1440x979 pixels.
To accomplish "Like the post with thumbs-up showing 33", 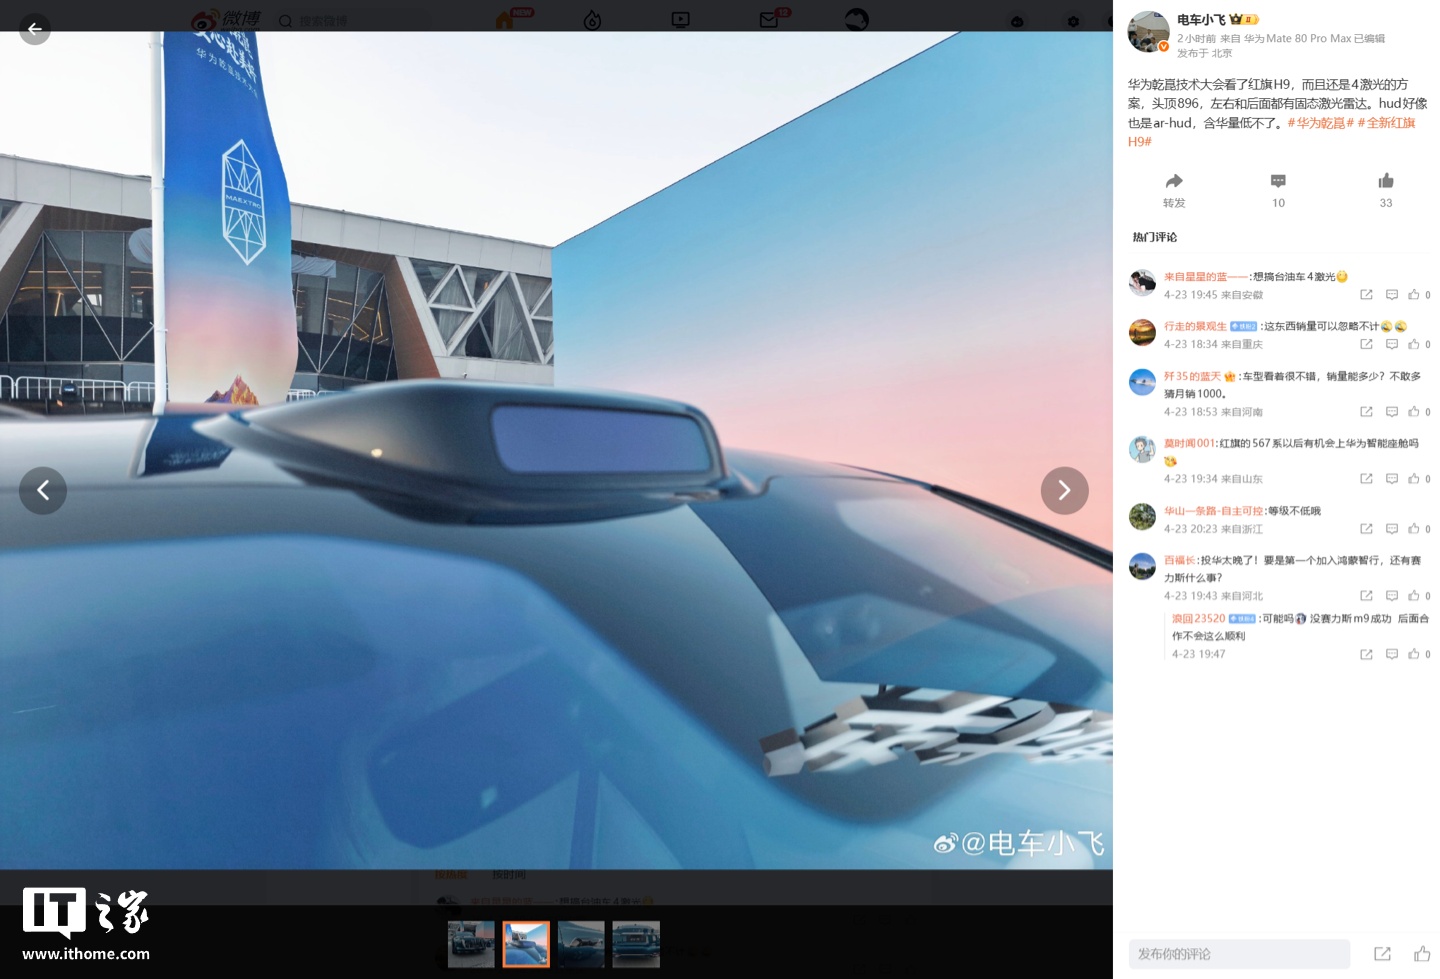I will [x=1385, y=181].
